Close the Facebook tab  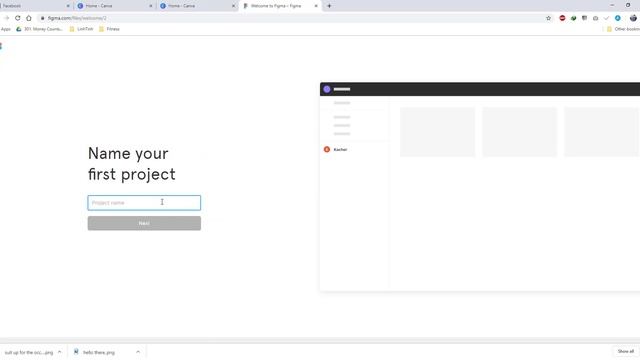(68, 6)
